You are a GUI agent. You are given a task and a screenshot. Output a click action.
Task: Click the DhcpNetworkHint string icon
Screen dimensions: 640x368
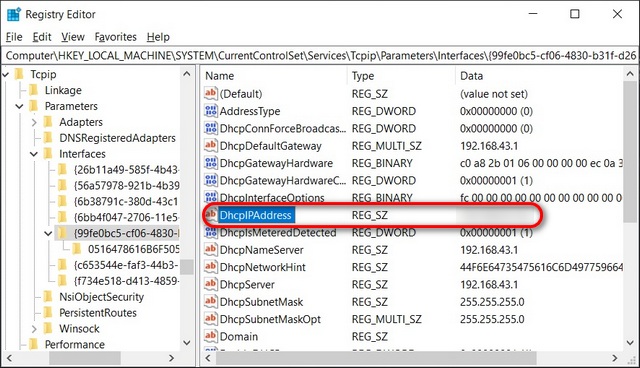click(x=211, y=267)
